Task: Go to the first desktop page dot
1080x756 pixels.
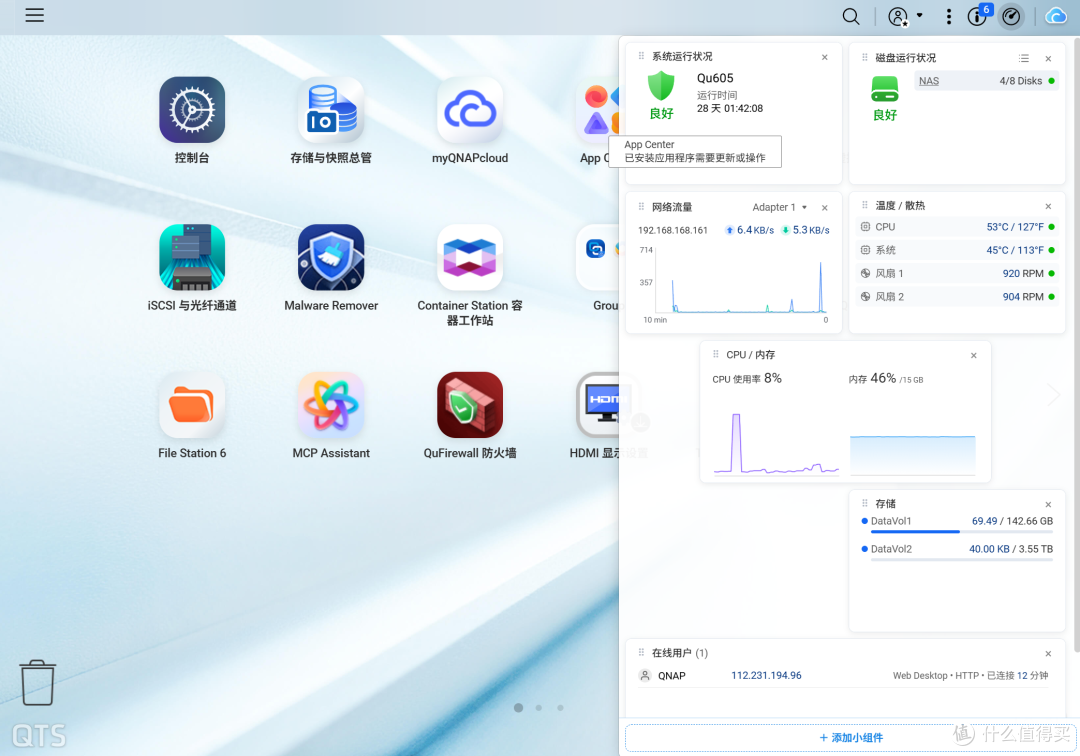Action: (x=519, y=708)
